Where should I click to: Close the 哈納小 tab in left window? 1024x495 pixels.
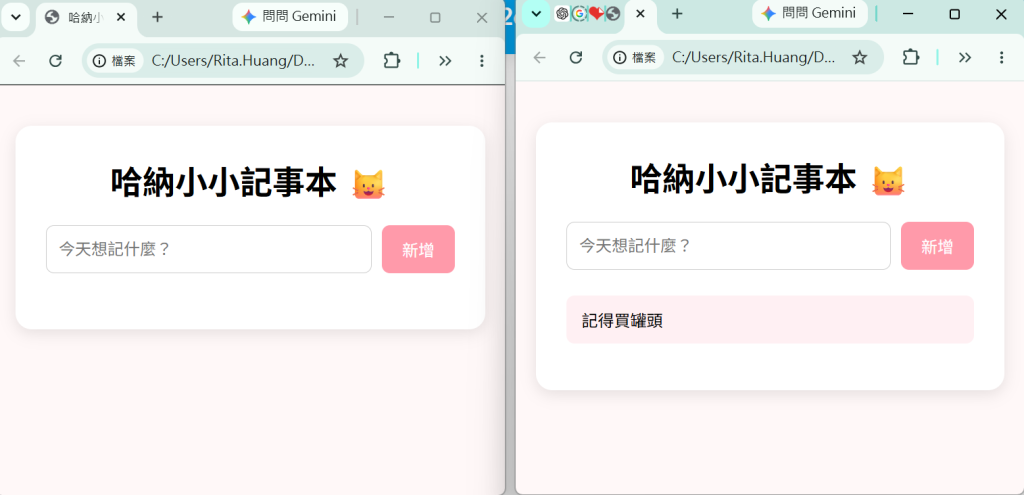[x=121, y=18]
